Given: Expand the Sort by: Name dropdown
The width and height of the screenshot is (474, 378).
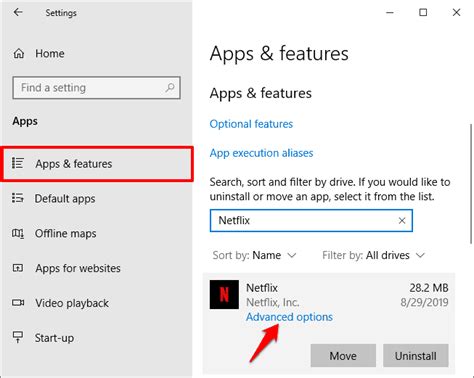Looking at the screenshot, I should pos(254,255).
